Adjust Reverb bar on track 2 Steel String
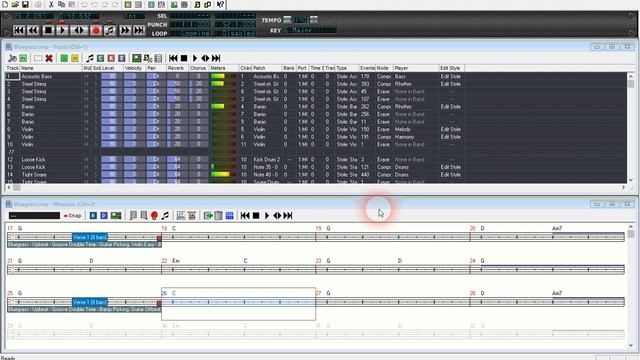The width and height of the screenshot is (640, 360). [x=177, y=84]
